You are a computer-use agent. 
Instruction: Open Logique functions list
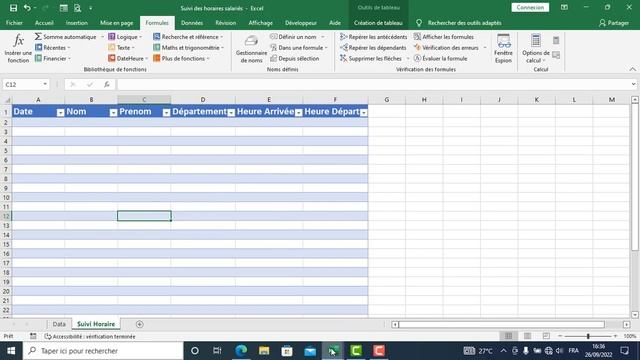pyautogui.click(x=125, y=37)
